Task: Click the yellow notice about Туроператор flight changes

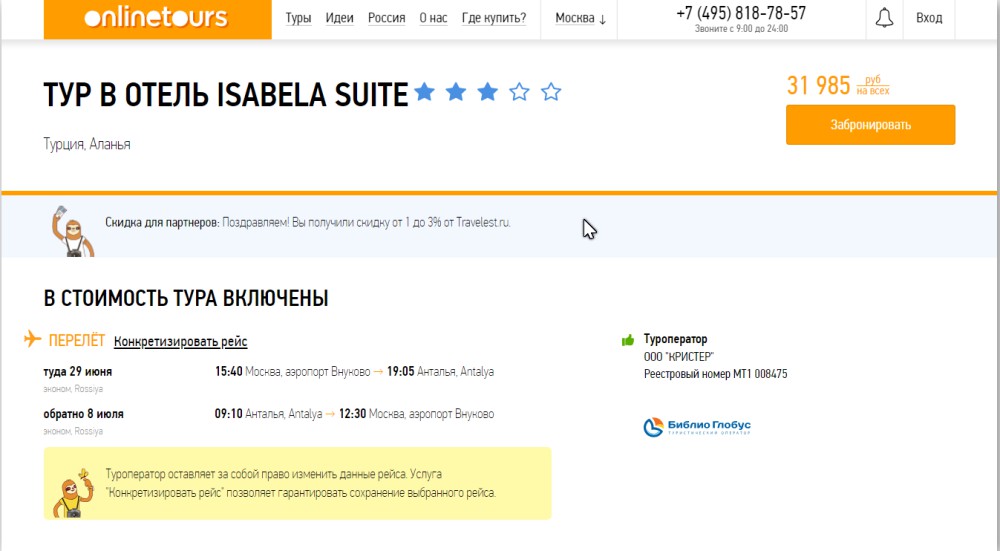Action: tap(297, 483)
